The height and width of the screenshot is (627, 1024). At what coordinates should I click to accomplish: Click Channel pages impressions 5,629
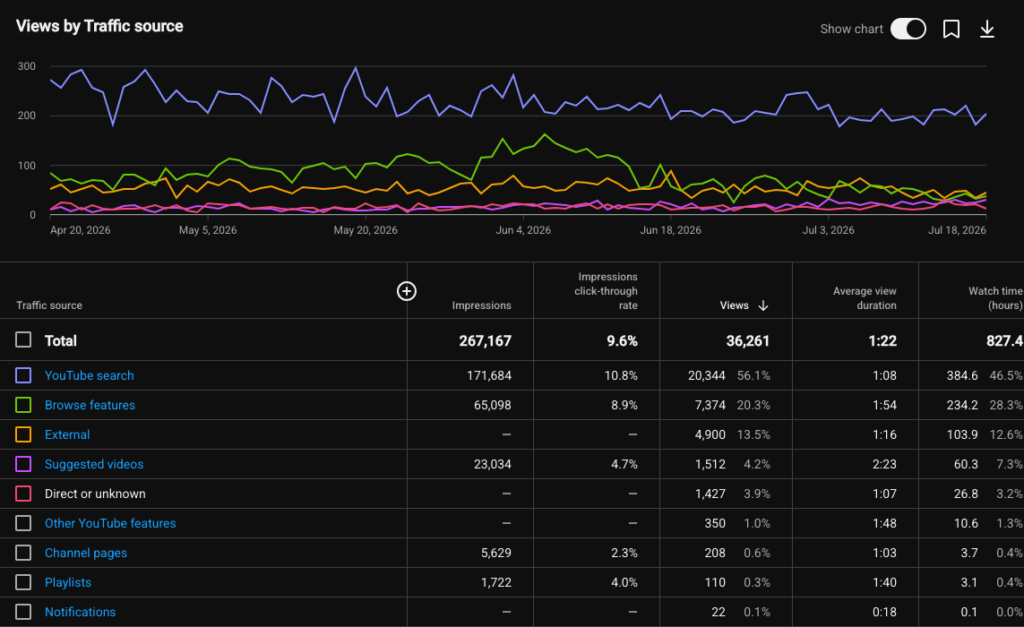tap(496, 553)
